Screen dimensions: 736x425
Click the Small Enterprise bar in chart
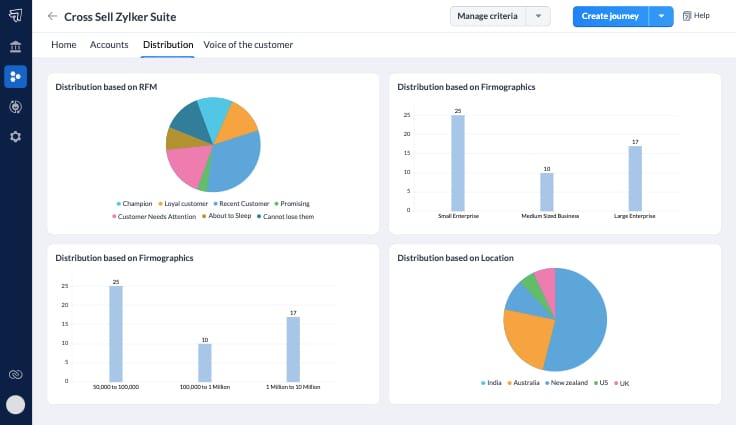tap(458, 162)
